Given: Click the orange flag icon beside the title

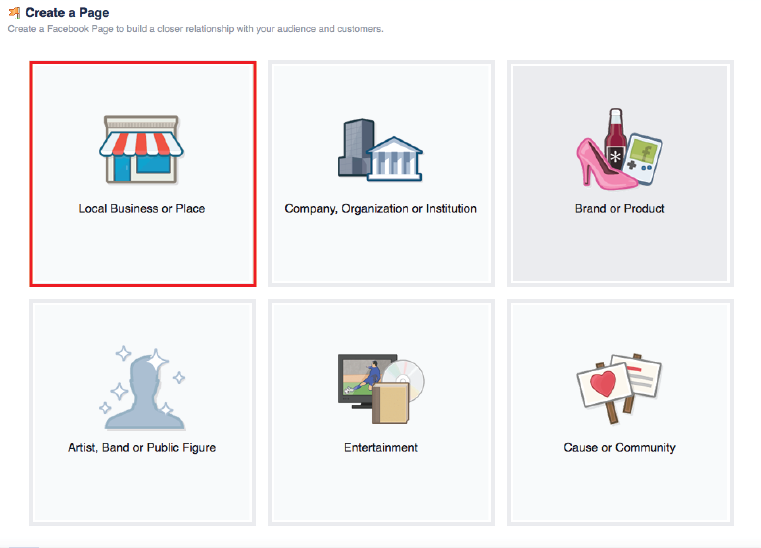Looking at the screenshot, I should click(x=14, y=13).
